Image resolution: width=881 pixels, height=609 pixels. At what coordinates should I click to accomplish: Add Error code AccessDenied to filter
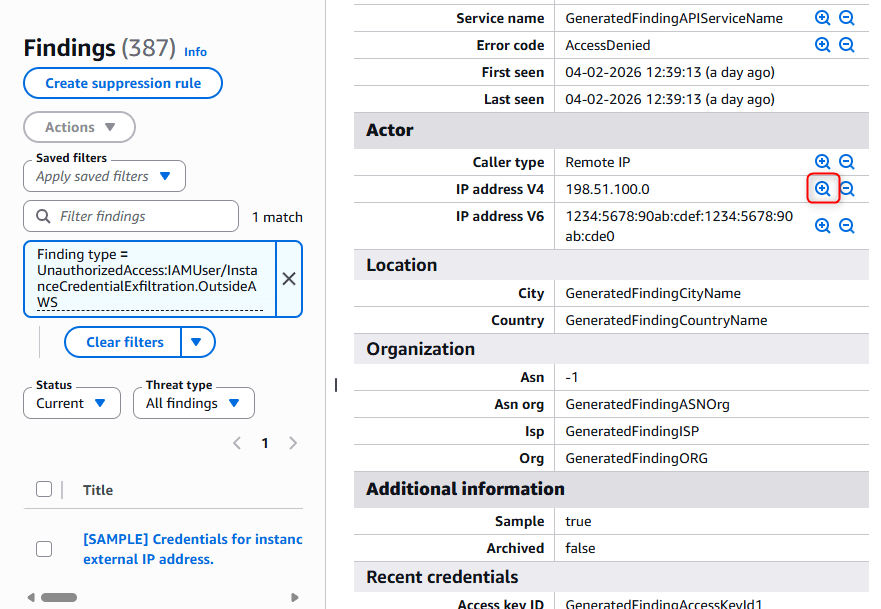[822, 45]
